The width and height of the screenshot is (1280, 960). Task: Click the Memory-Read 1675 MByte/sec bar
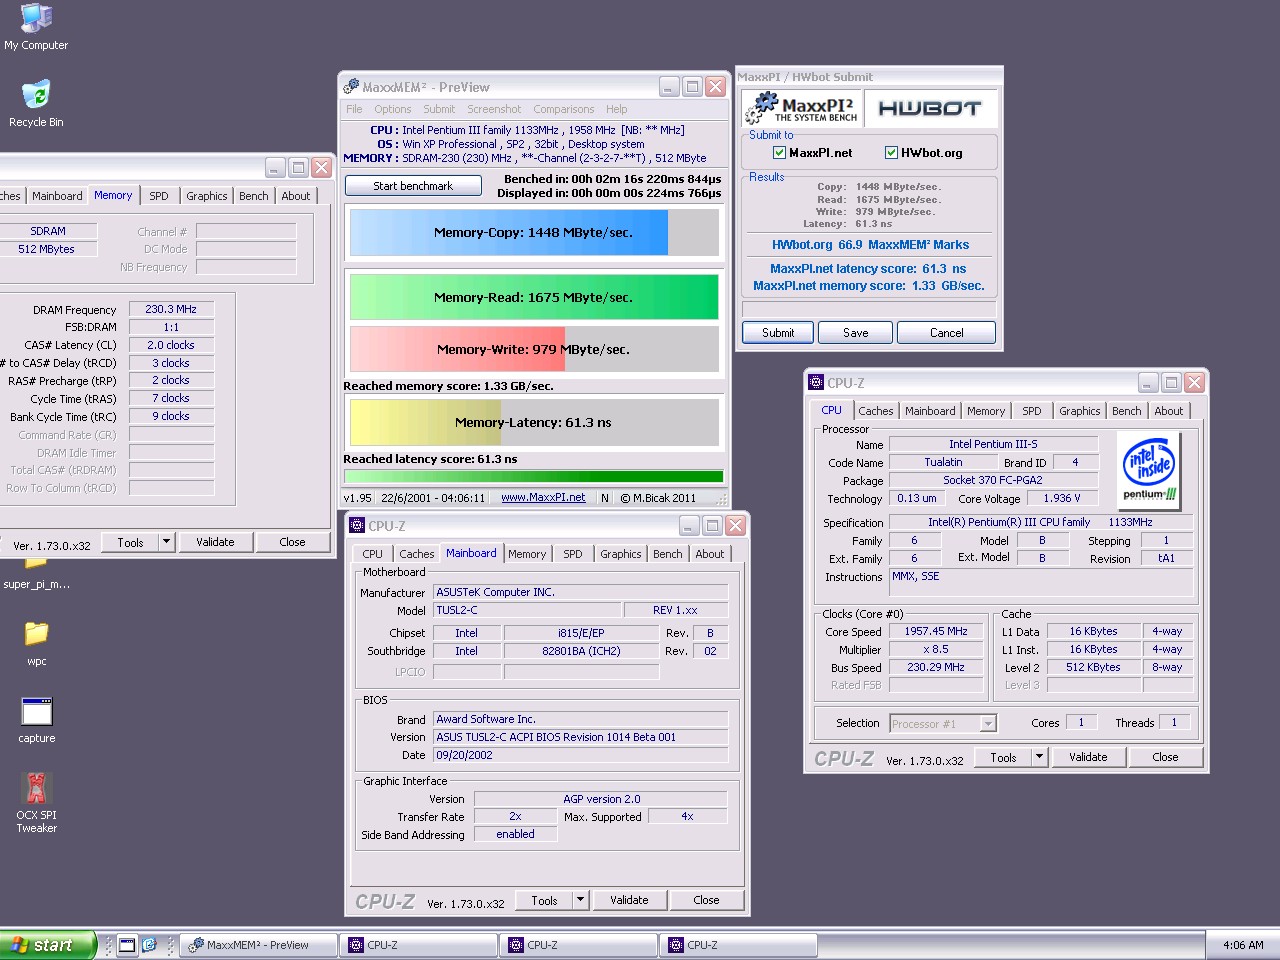[x=534, y=297]
